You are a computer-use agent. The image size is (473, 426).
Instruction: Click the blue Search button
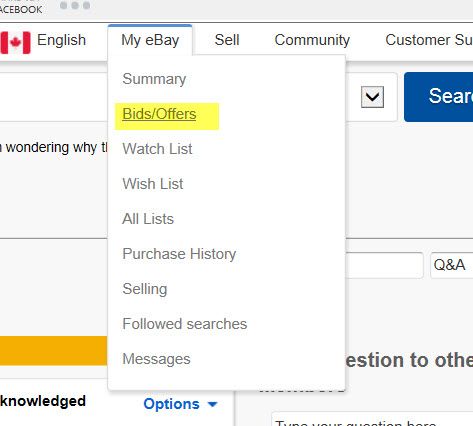pos(439,97)
